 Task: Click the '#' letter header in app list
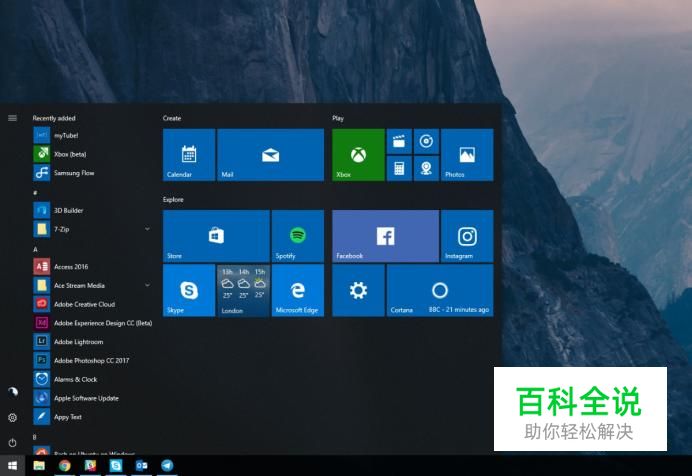point(35,192)
